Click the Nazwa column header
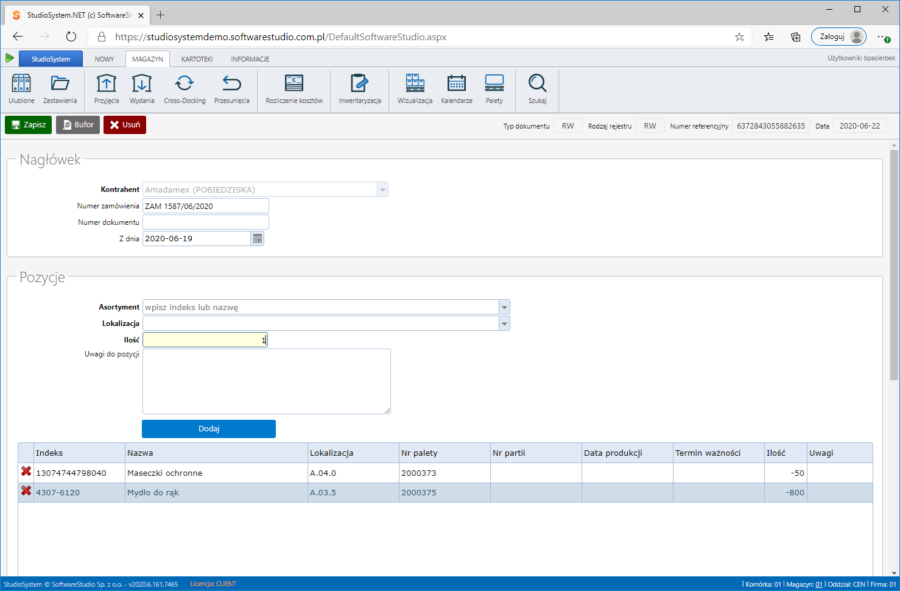The image size is (900, 591). (x=216, y=453)
